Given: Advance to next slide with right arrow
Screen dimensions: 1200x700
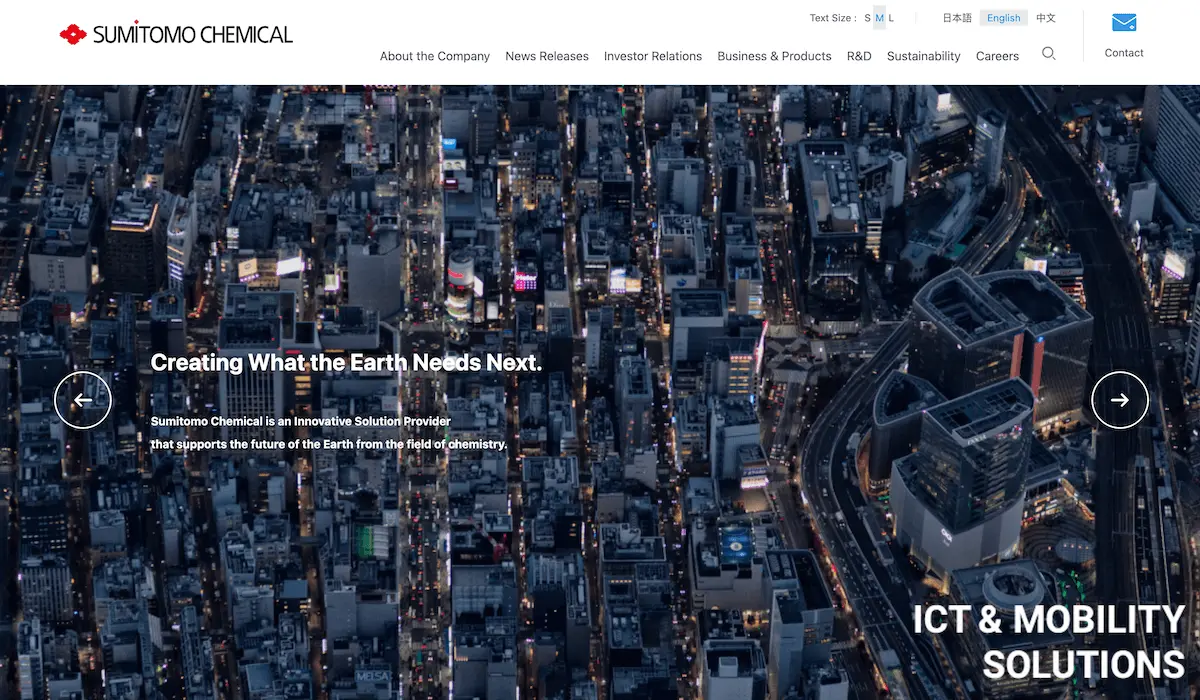Looking at the screenshot, I should click(x=1120, y=400).
